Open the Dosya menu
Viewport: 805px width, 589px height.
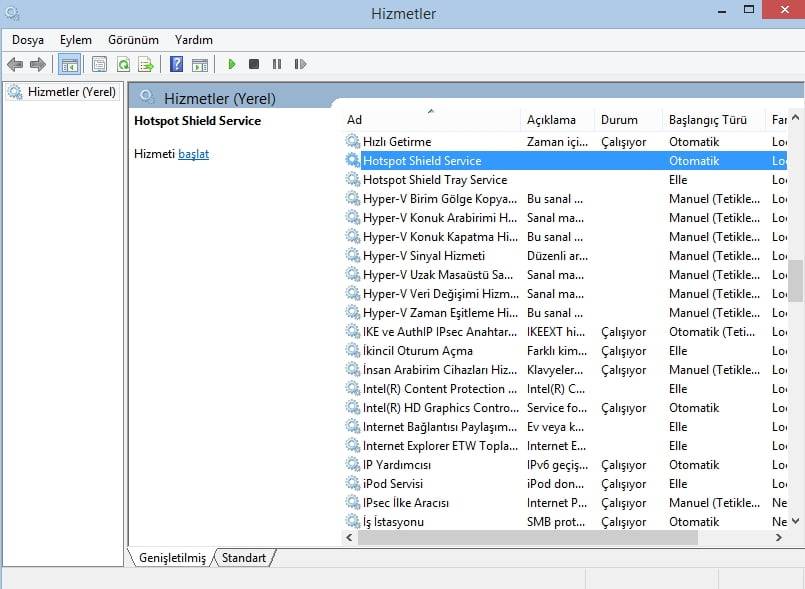pos(28,40)
